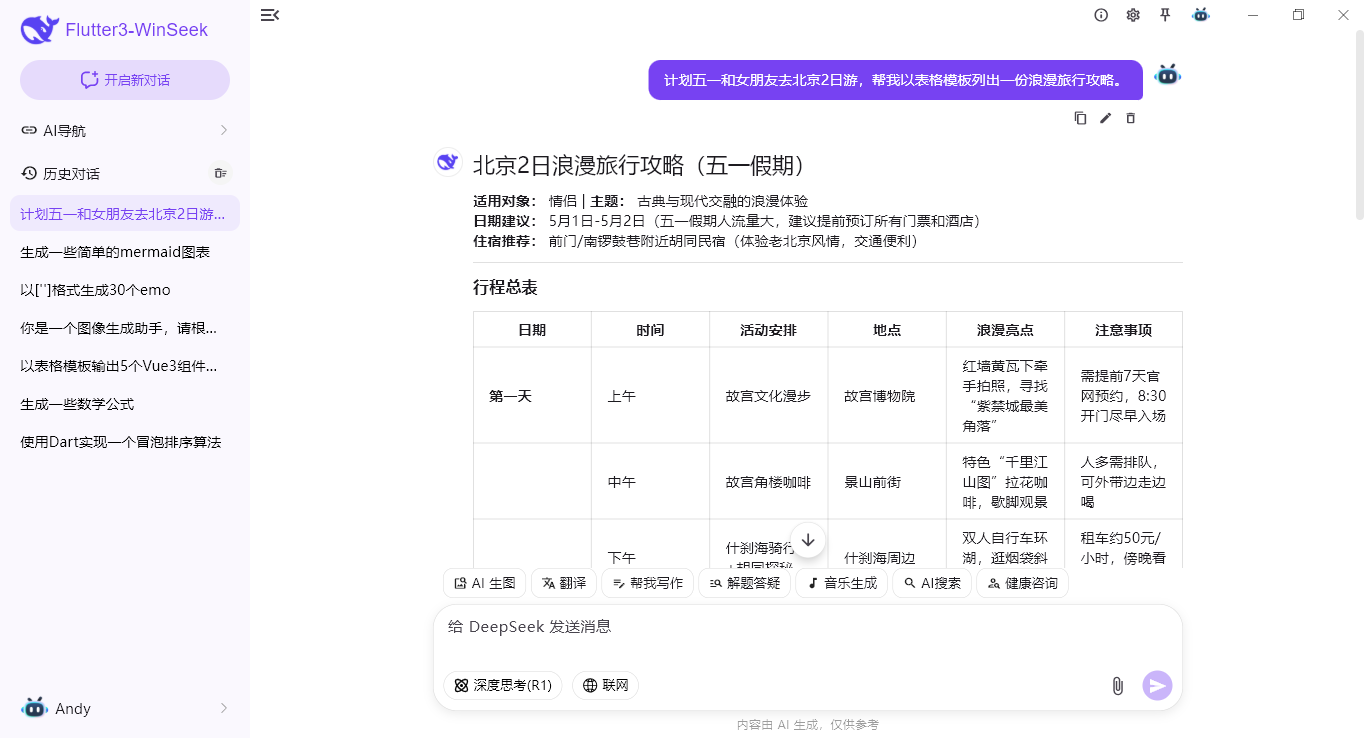
Task: Delete the 北京2日游 conversation message
Action: pos(1130,118)
